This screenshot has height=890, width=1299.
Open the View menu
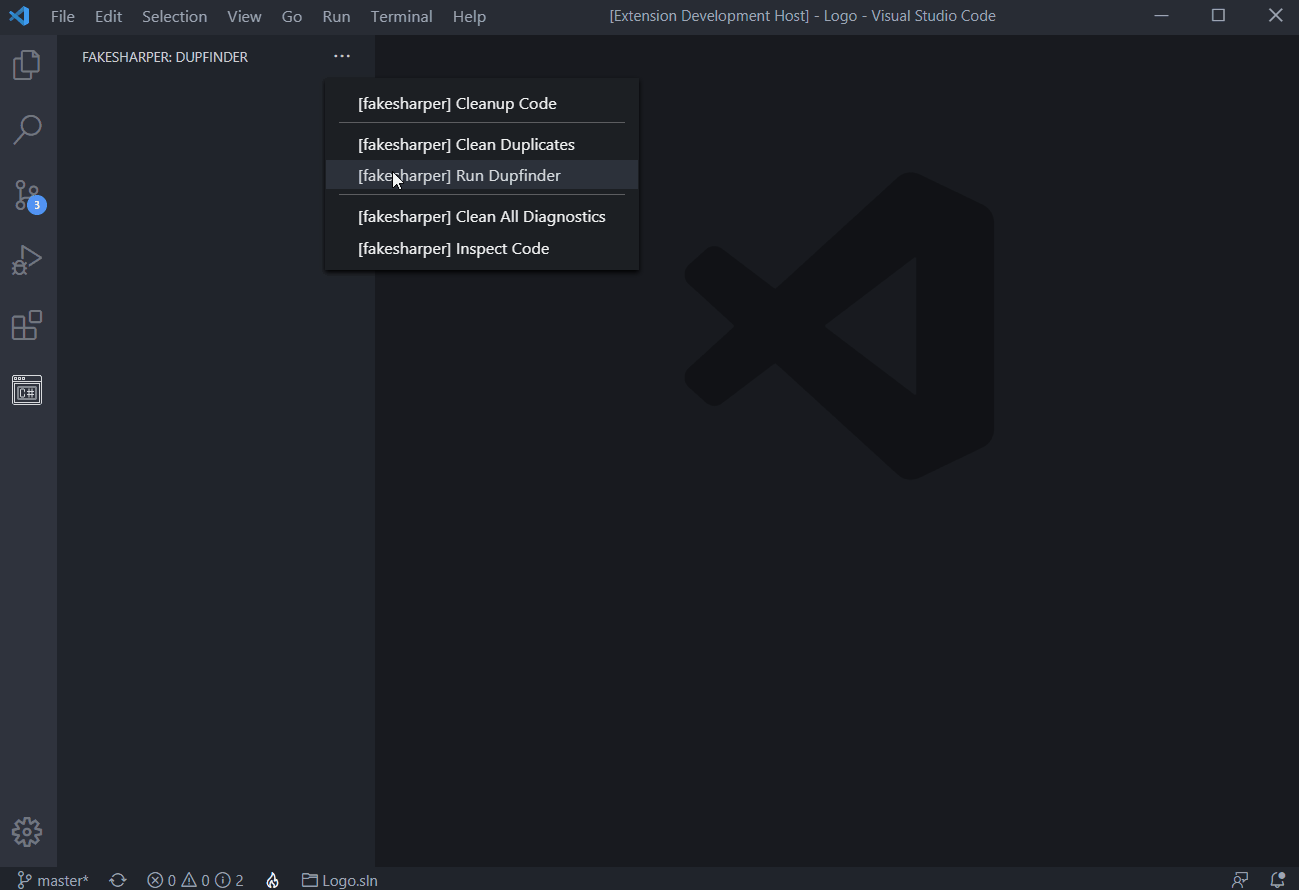[x=244, y=16]
